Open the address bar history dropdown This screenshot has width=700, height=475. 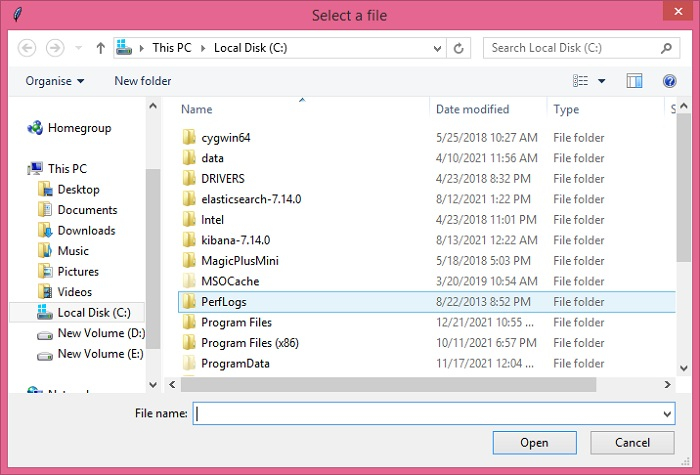click(437, 48)
